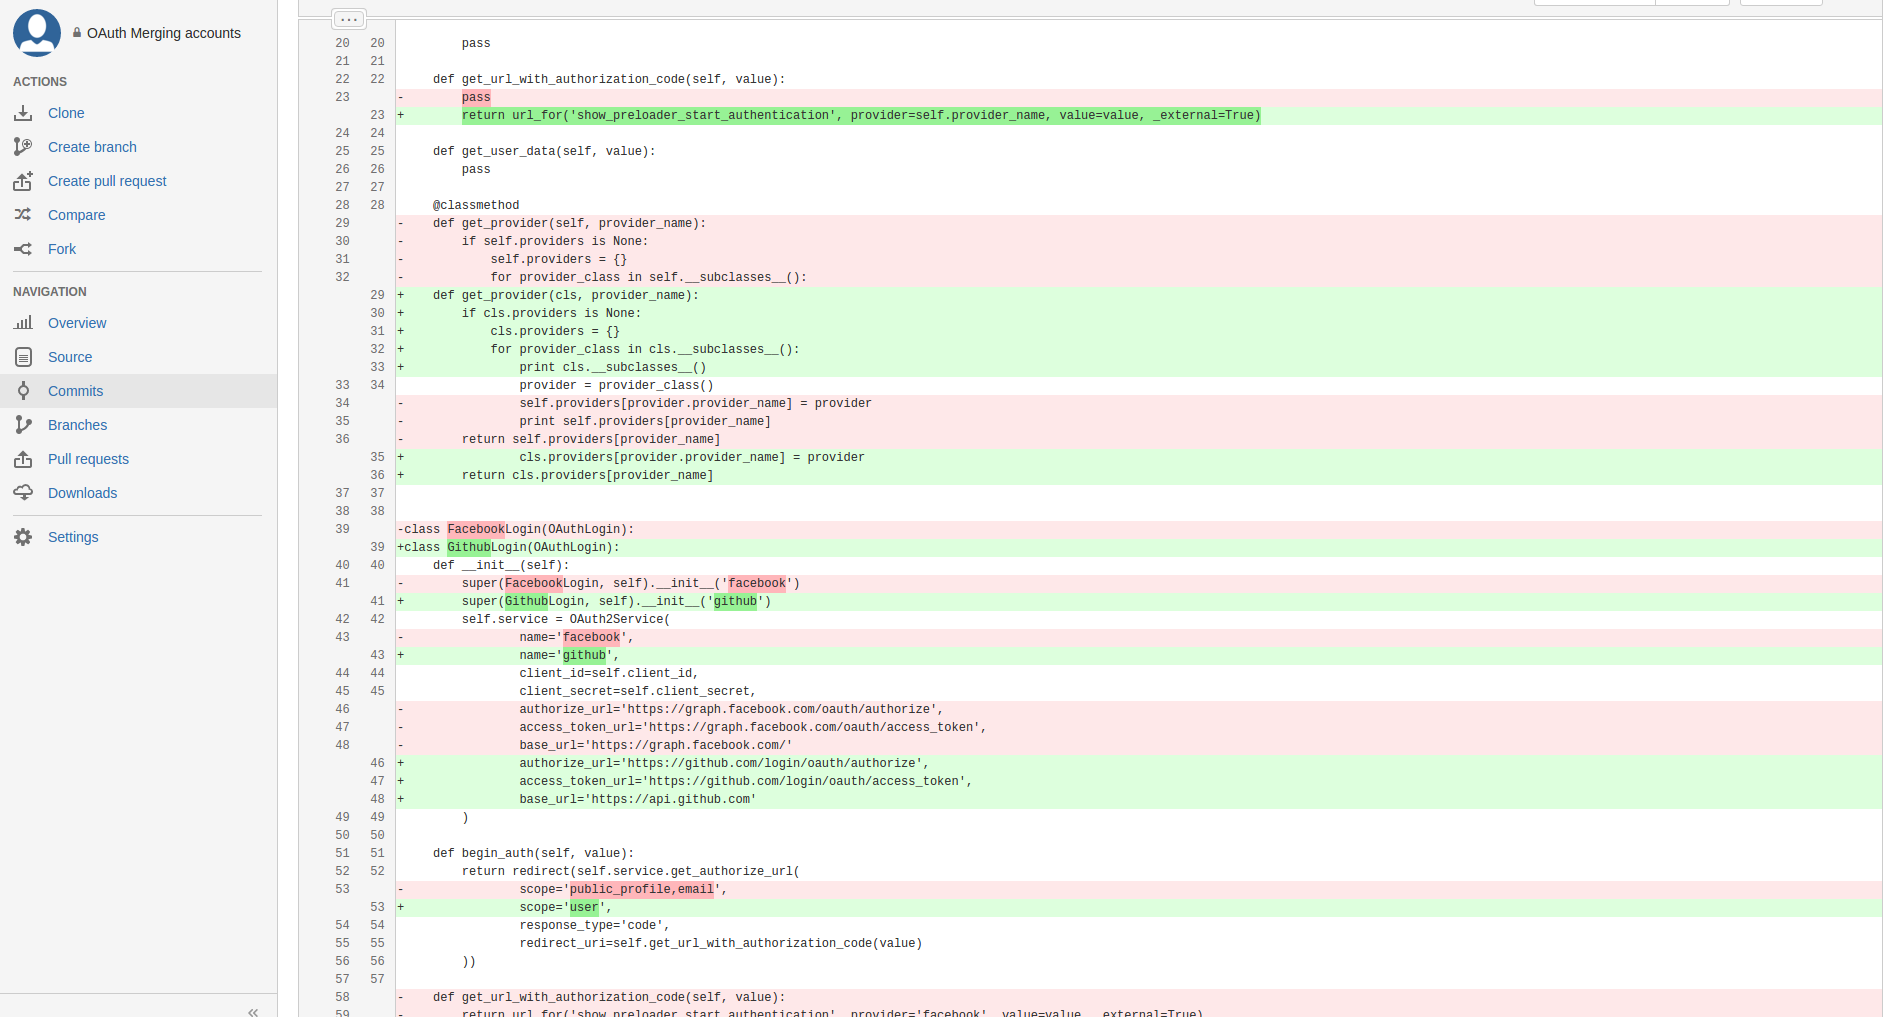Select Commits in the navigation

tap(75, 391)
